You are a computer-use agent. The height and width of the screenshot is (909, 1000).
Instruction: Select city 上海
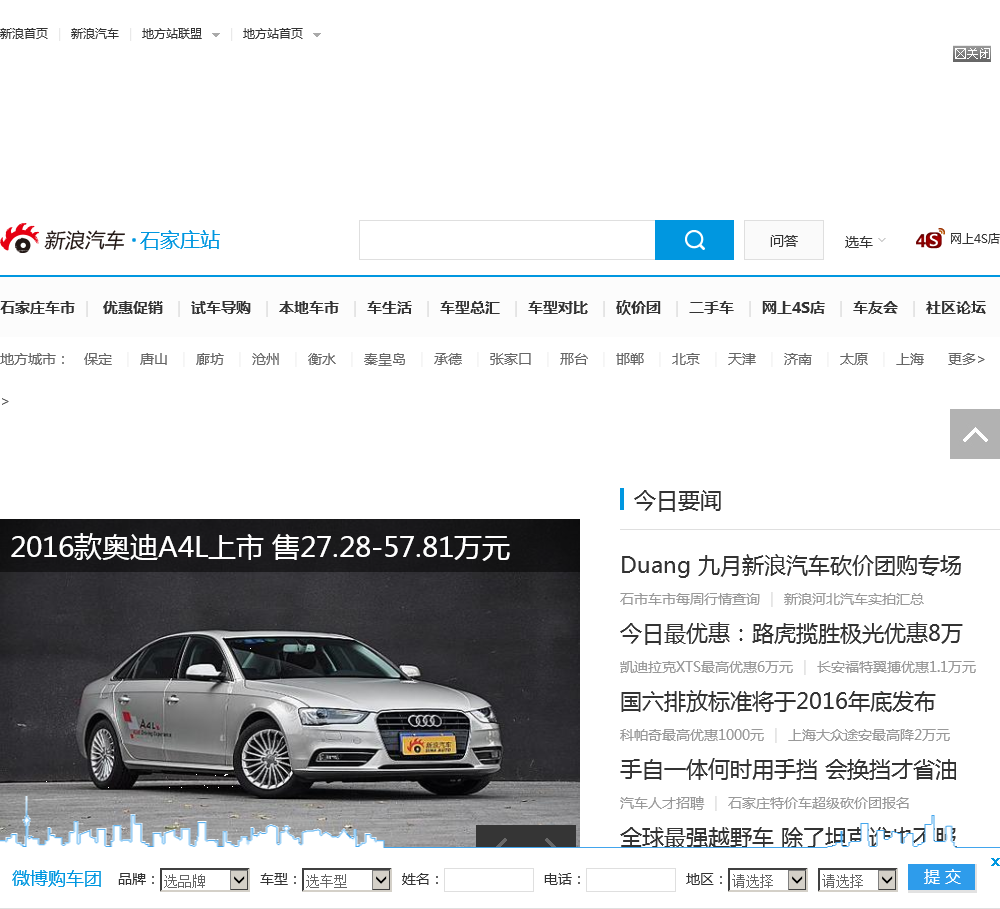[909, 359]
